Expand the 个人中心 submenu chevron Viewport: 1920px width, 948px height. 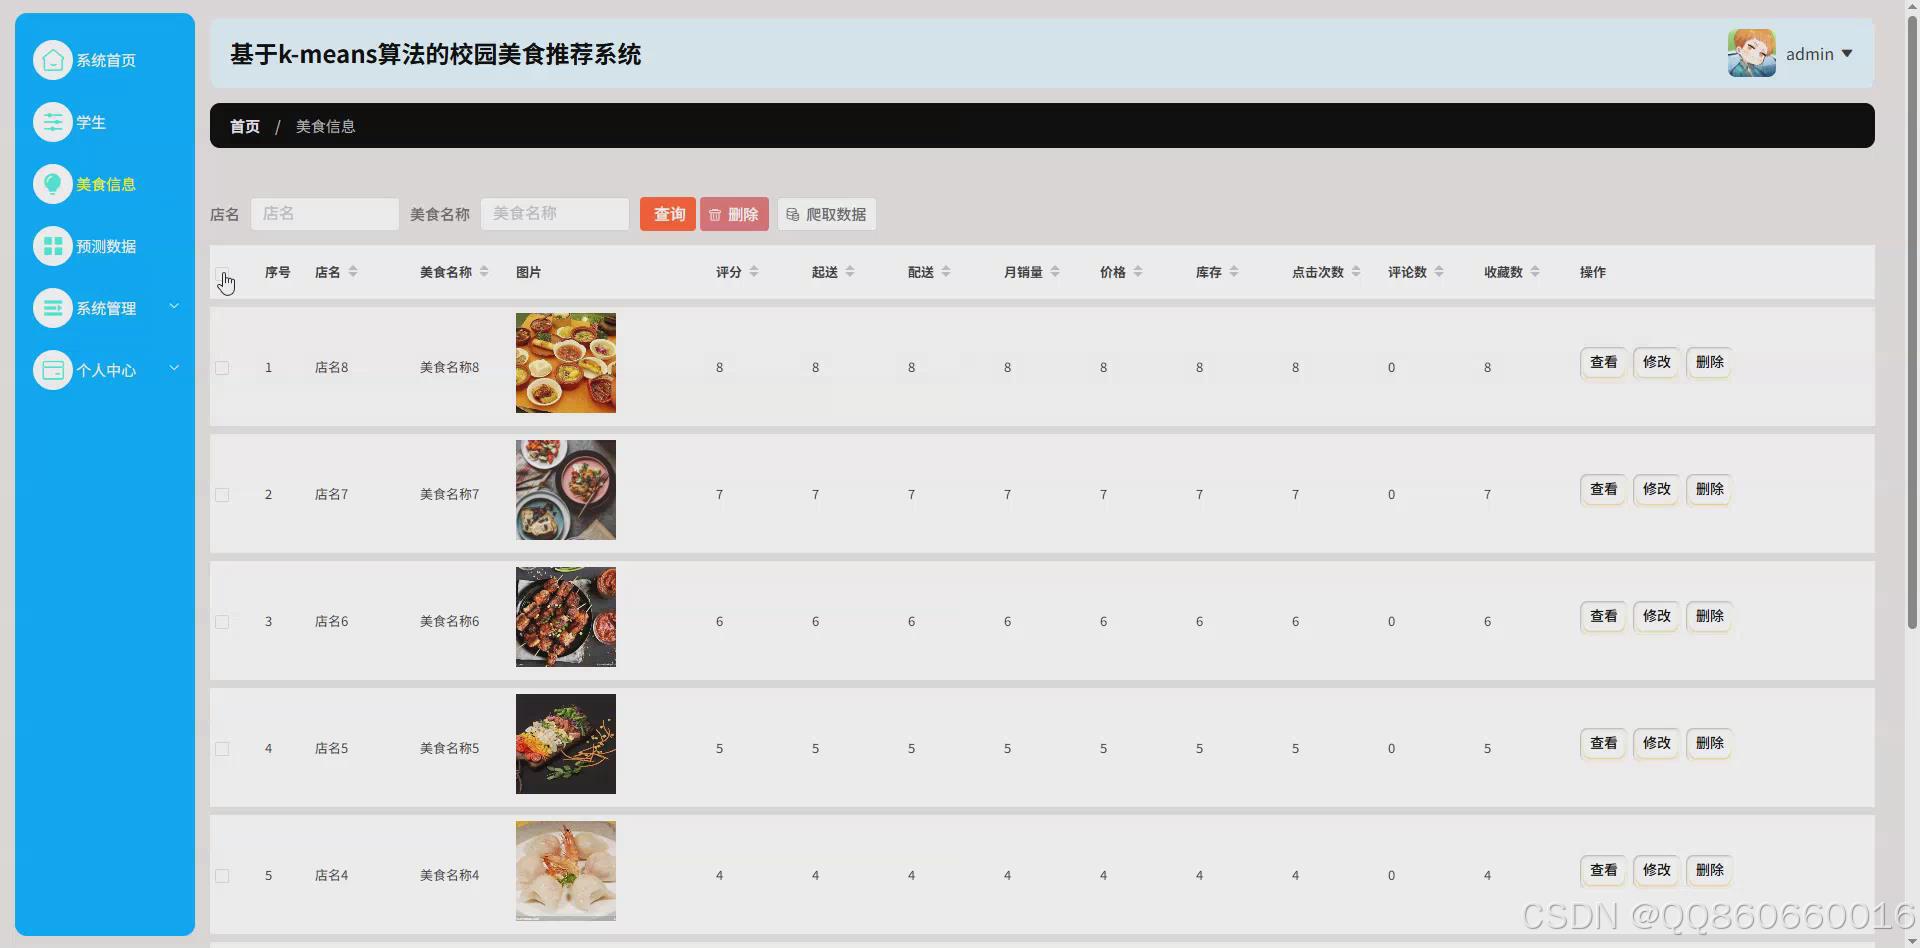(x=174, y=368)
